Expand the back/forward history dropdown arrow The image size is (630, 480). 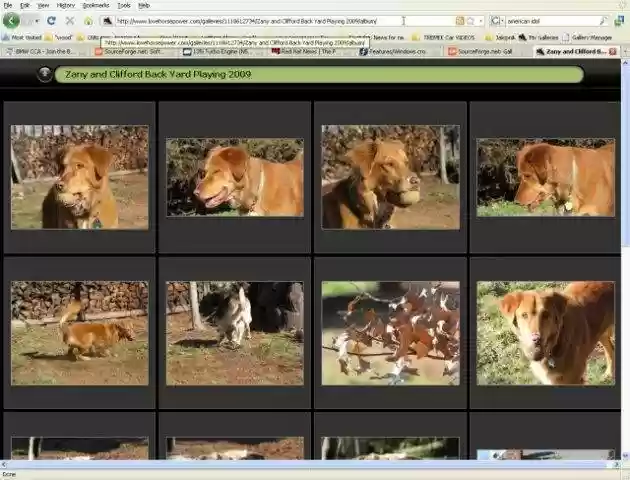tap(36, 20)
